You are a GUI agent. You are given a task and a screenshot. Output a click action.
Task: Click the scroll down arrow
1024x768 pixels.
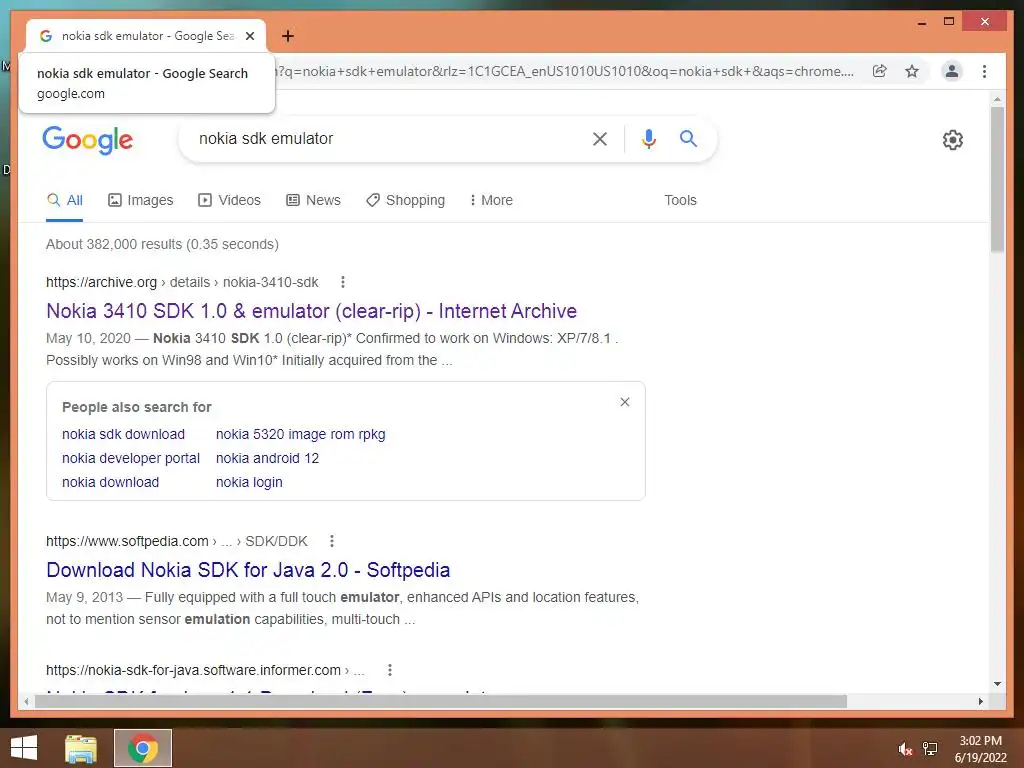(997, 684)
